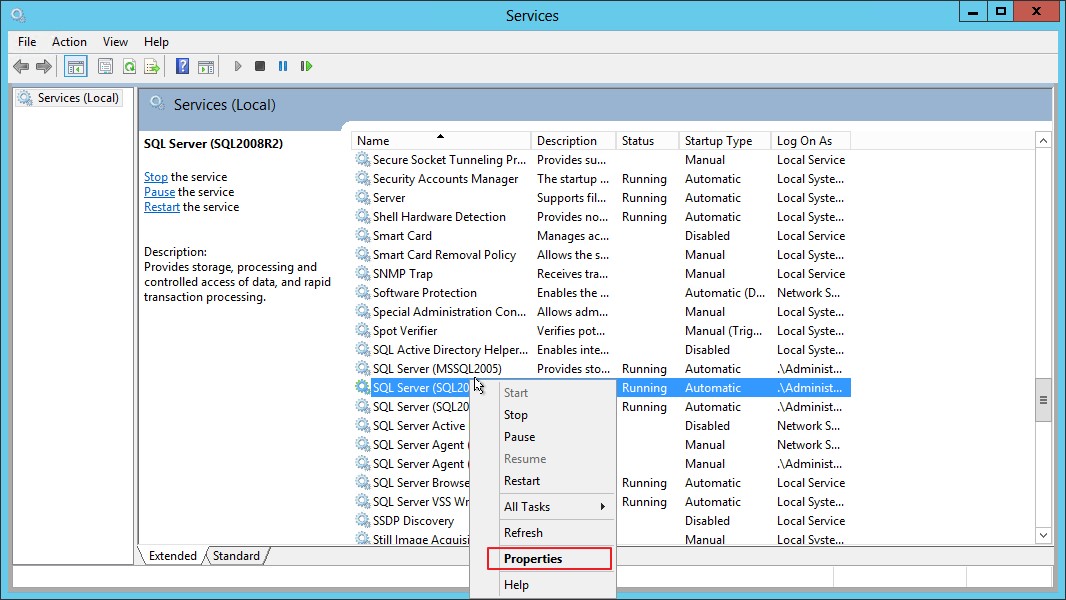Click the Properties sheet toolbar icon
This screenshot has height=600, width=1066.
coord(105,67)
